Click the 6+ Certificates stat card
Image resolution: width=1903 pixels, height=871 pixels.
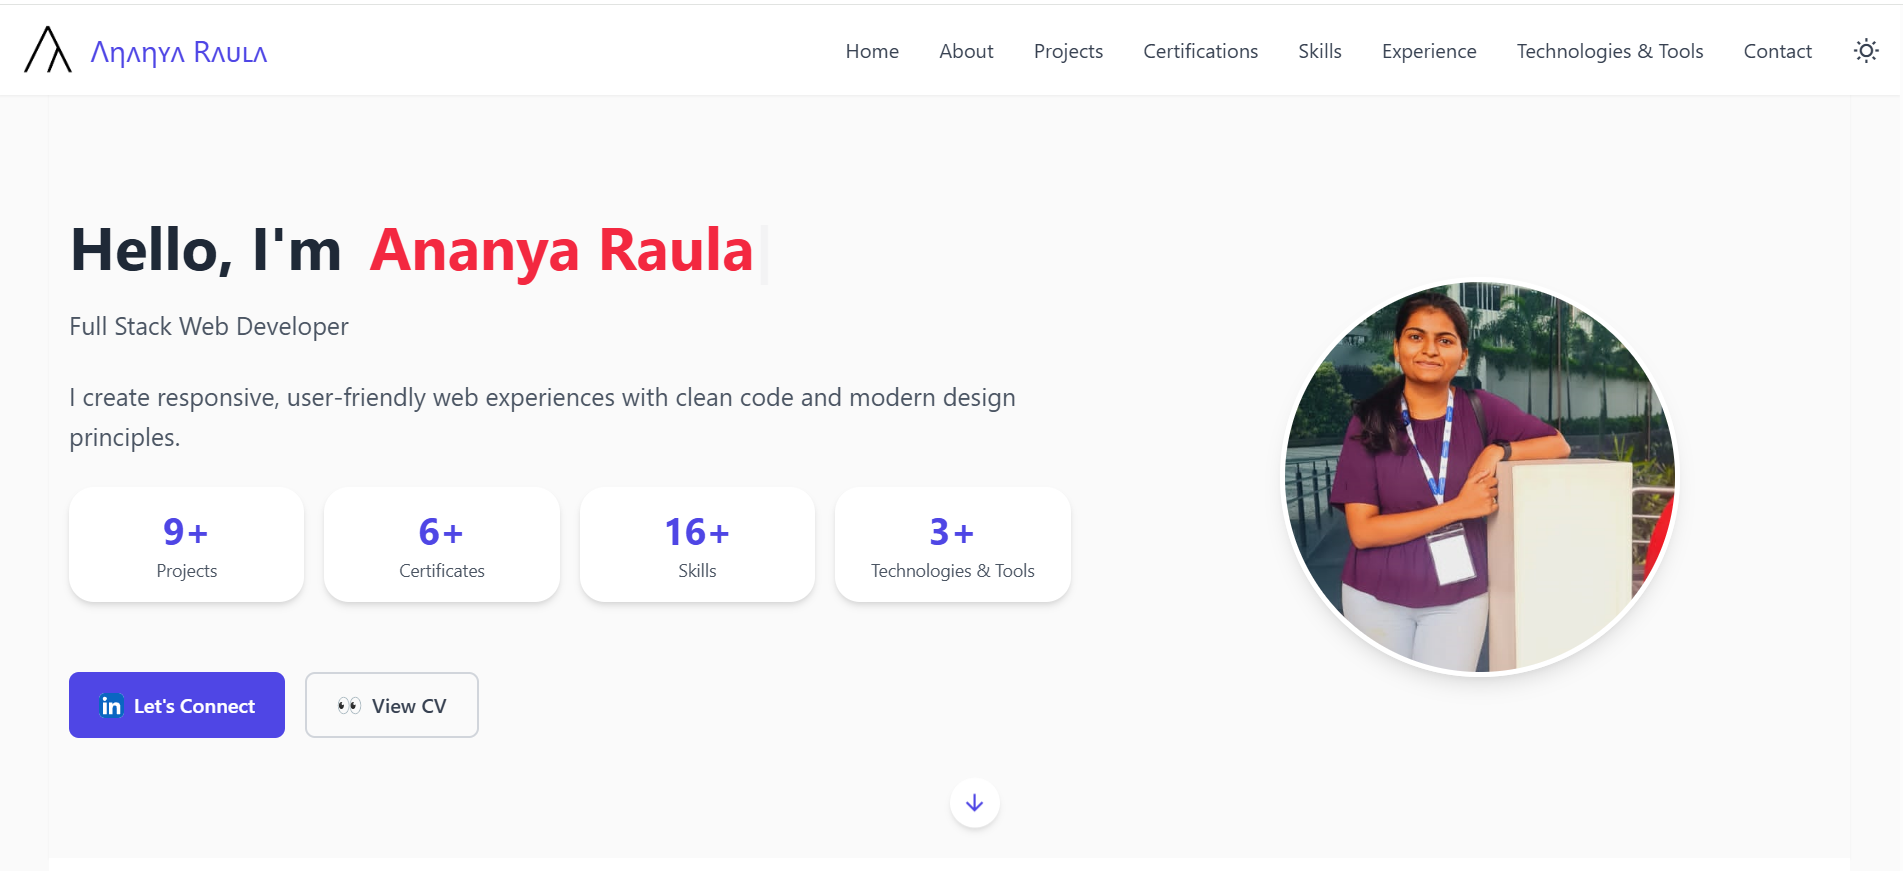point(442,545)
